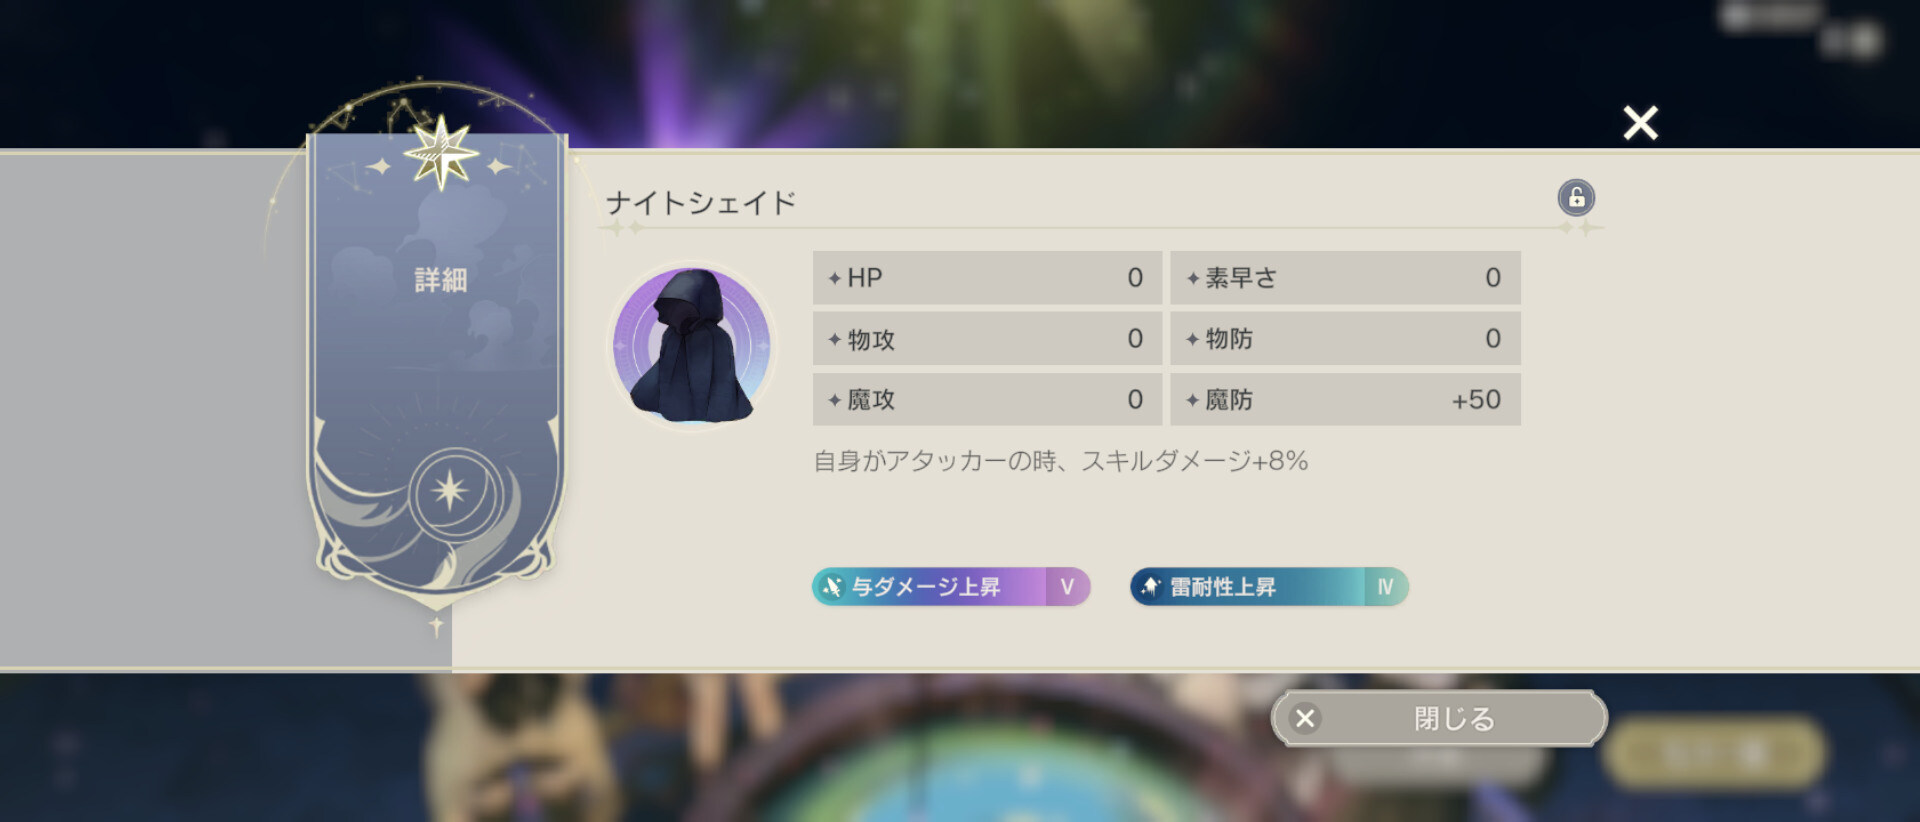This screenshot has width=1920, height=822.
Task: Select the 魔防 +50 stat row
Action: pyautogui.click(x=1345, y=400)
